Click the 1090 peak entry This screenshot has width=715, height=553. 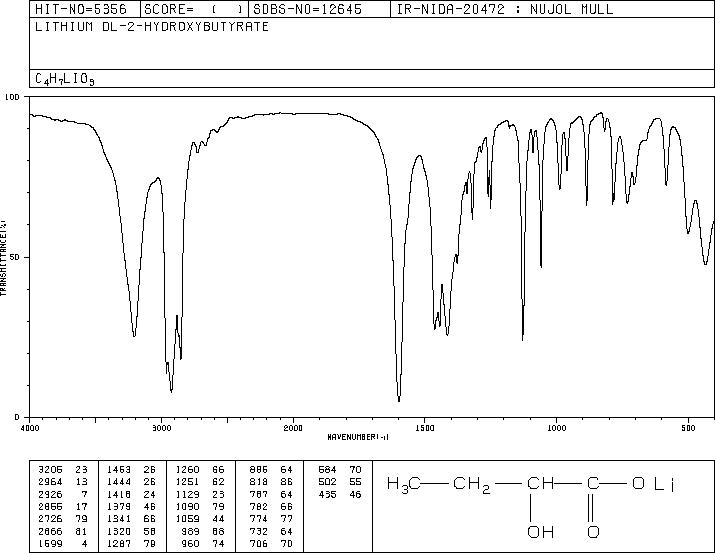tap(201, 506)
